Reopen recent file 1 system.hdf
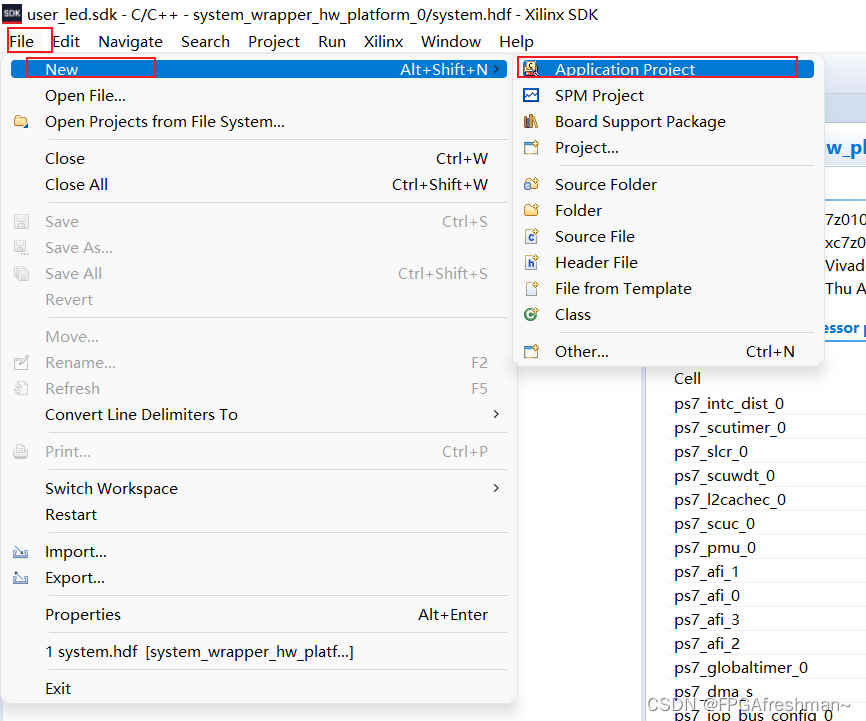 (x=258, y=651)
